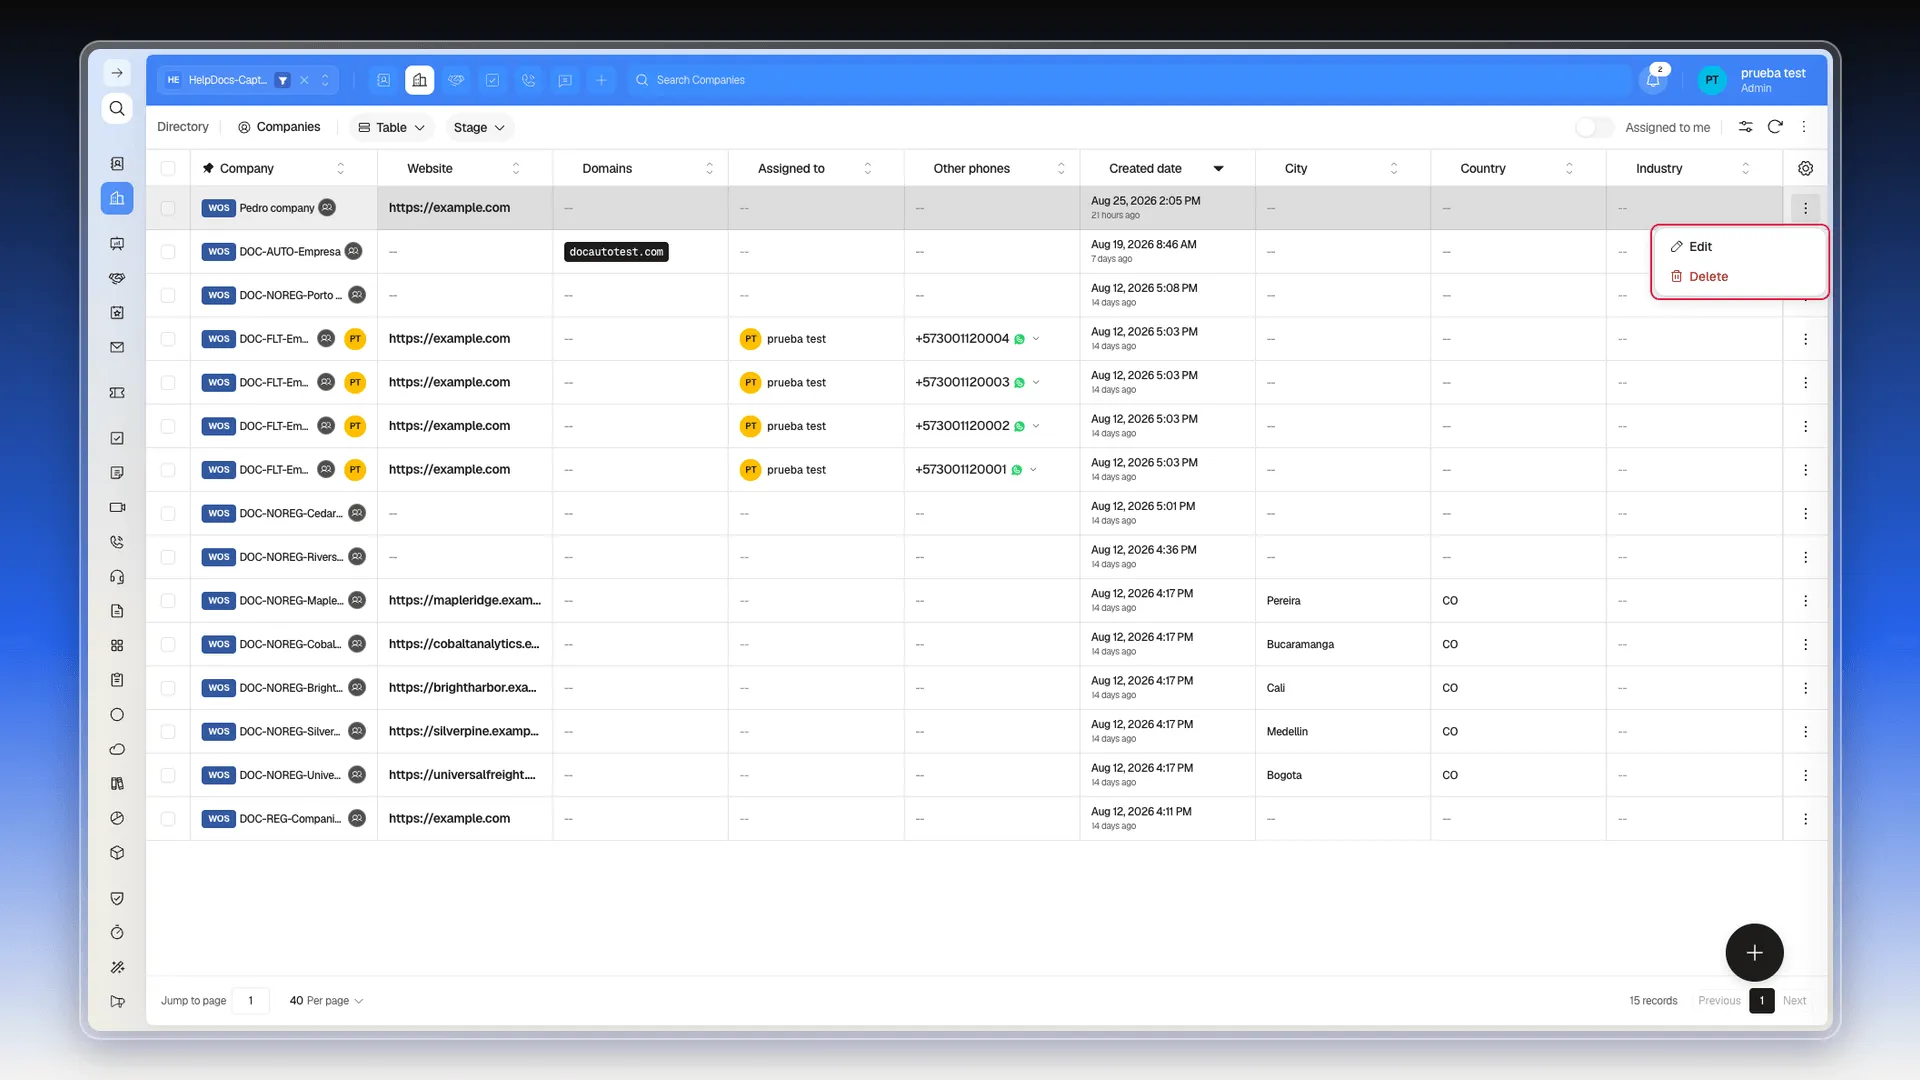Viewport: 1920px width, 1080px height.
Task: Open row options for DOC-REG-Compani row
Action: pos(1805,819)
